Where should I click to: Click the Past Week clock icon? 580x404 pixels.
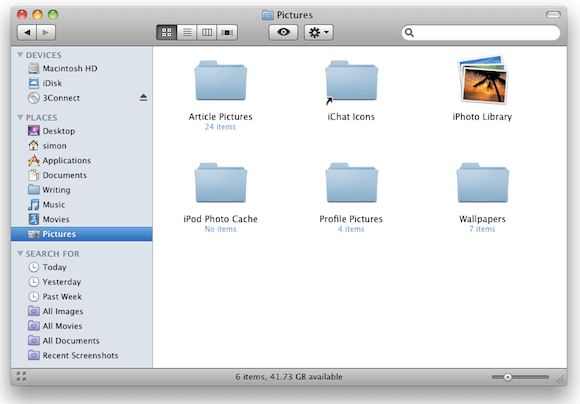34,296
